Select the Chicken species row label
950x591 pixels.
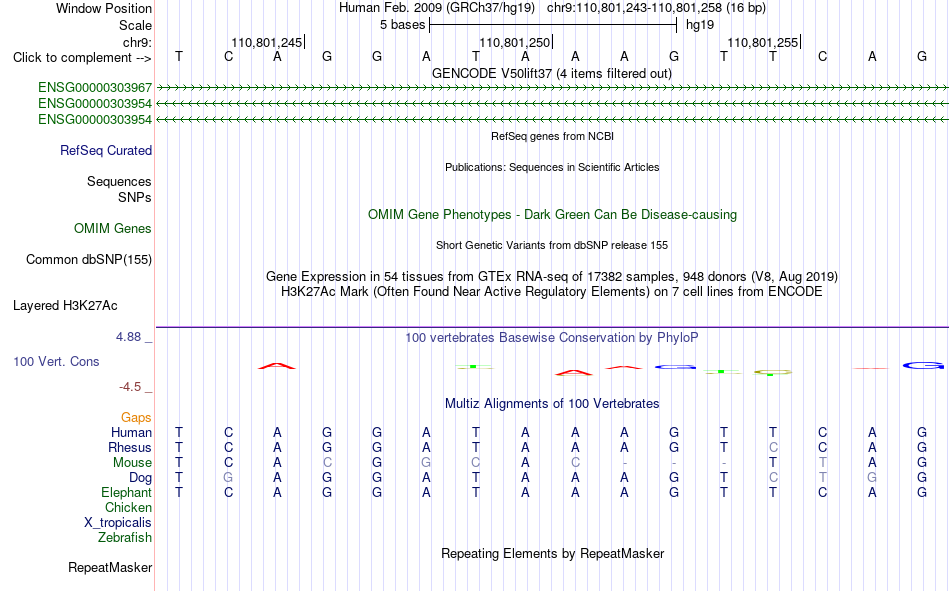coord(128,507)
